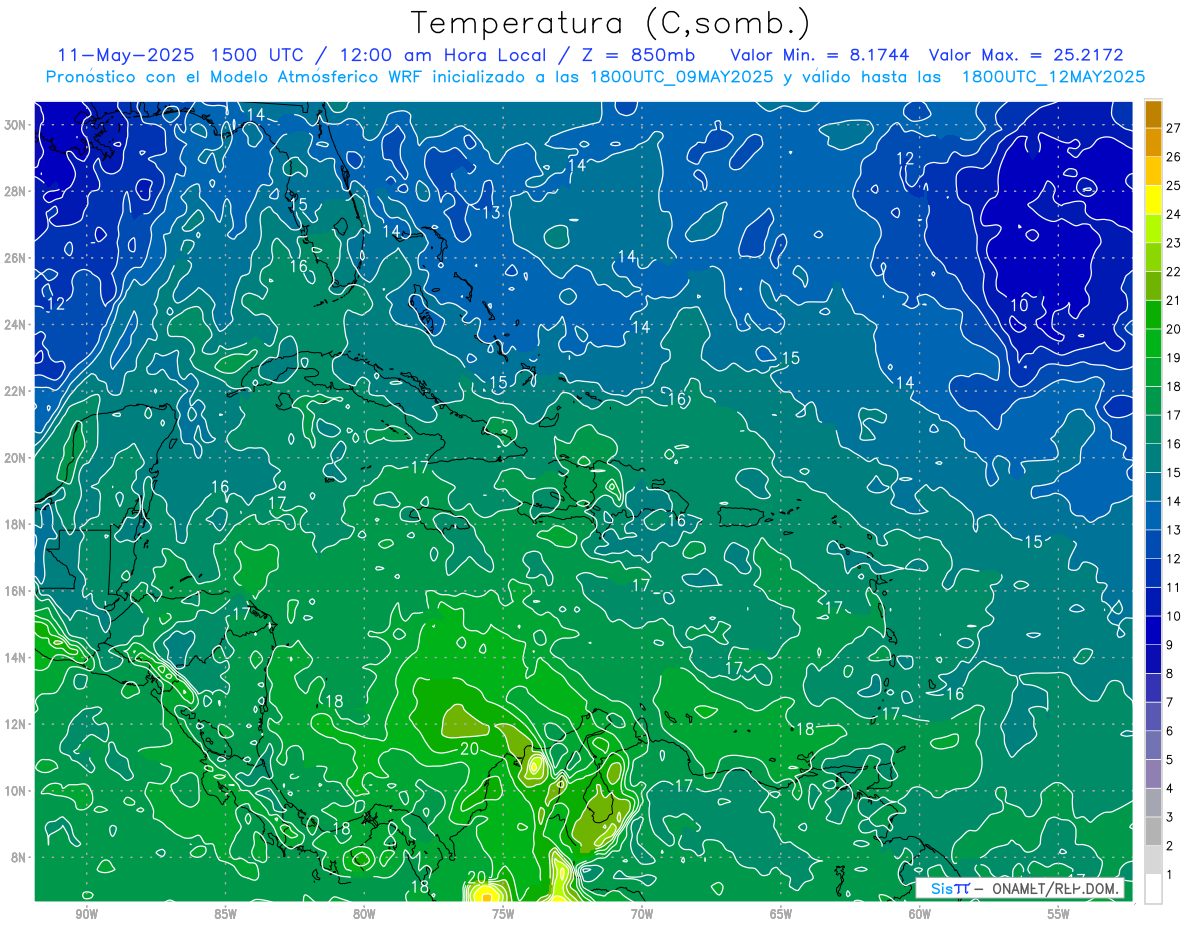
Task: Pick the bright yellow swatch between 24 and 25
Action: (1153, 200)
